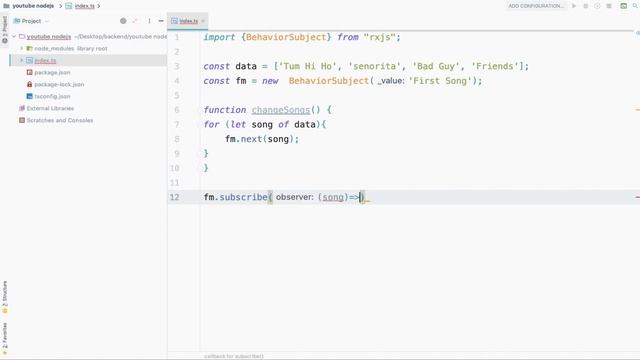Click index.ts in the navigation breadcrumb
Image resolution: width=640 pixels, height=360 pixels.
tap(84, 6)
